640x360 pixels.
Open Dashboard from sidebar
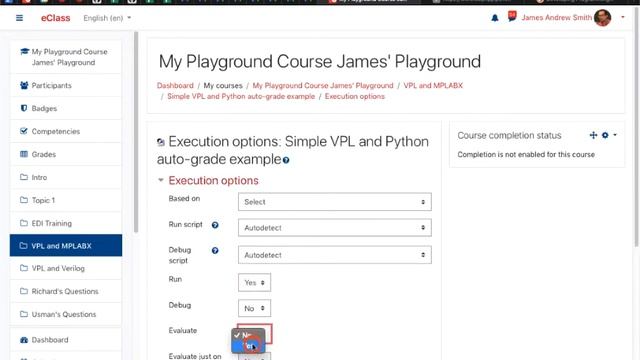[66, 340]
